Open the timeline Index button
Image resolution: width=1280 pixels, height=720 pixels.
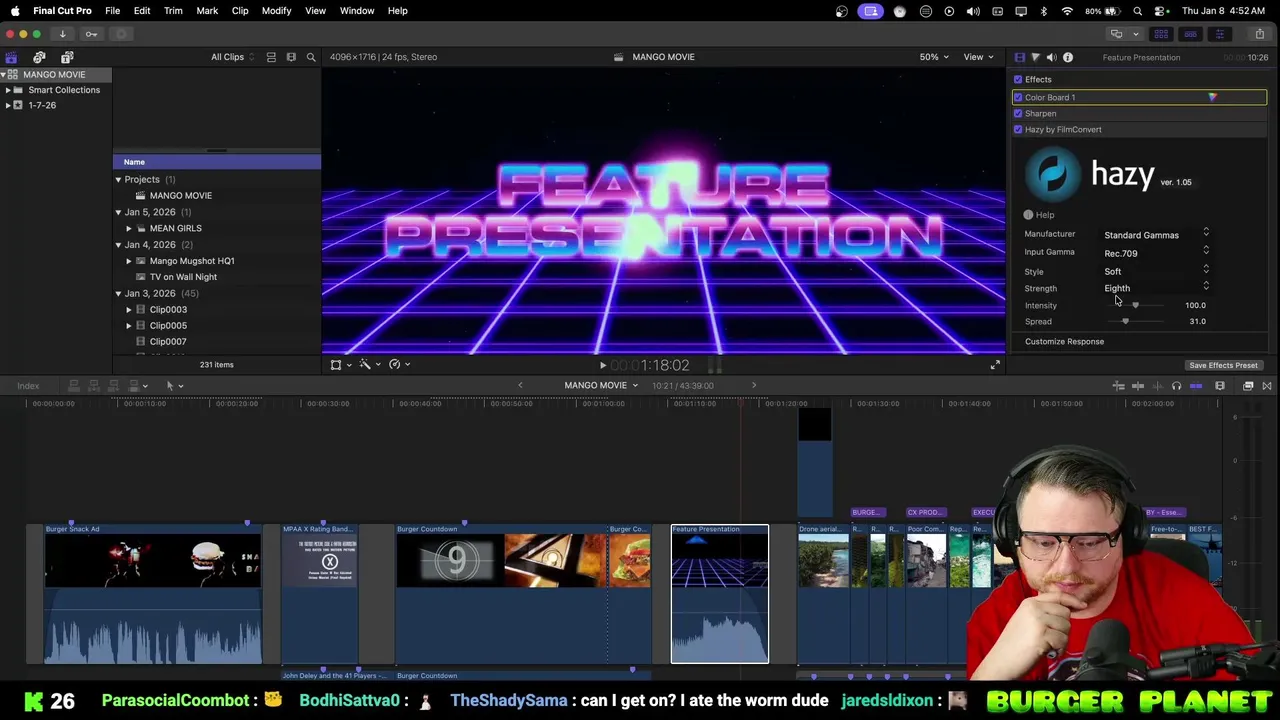(28, 386)
